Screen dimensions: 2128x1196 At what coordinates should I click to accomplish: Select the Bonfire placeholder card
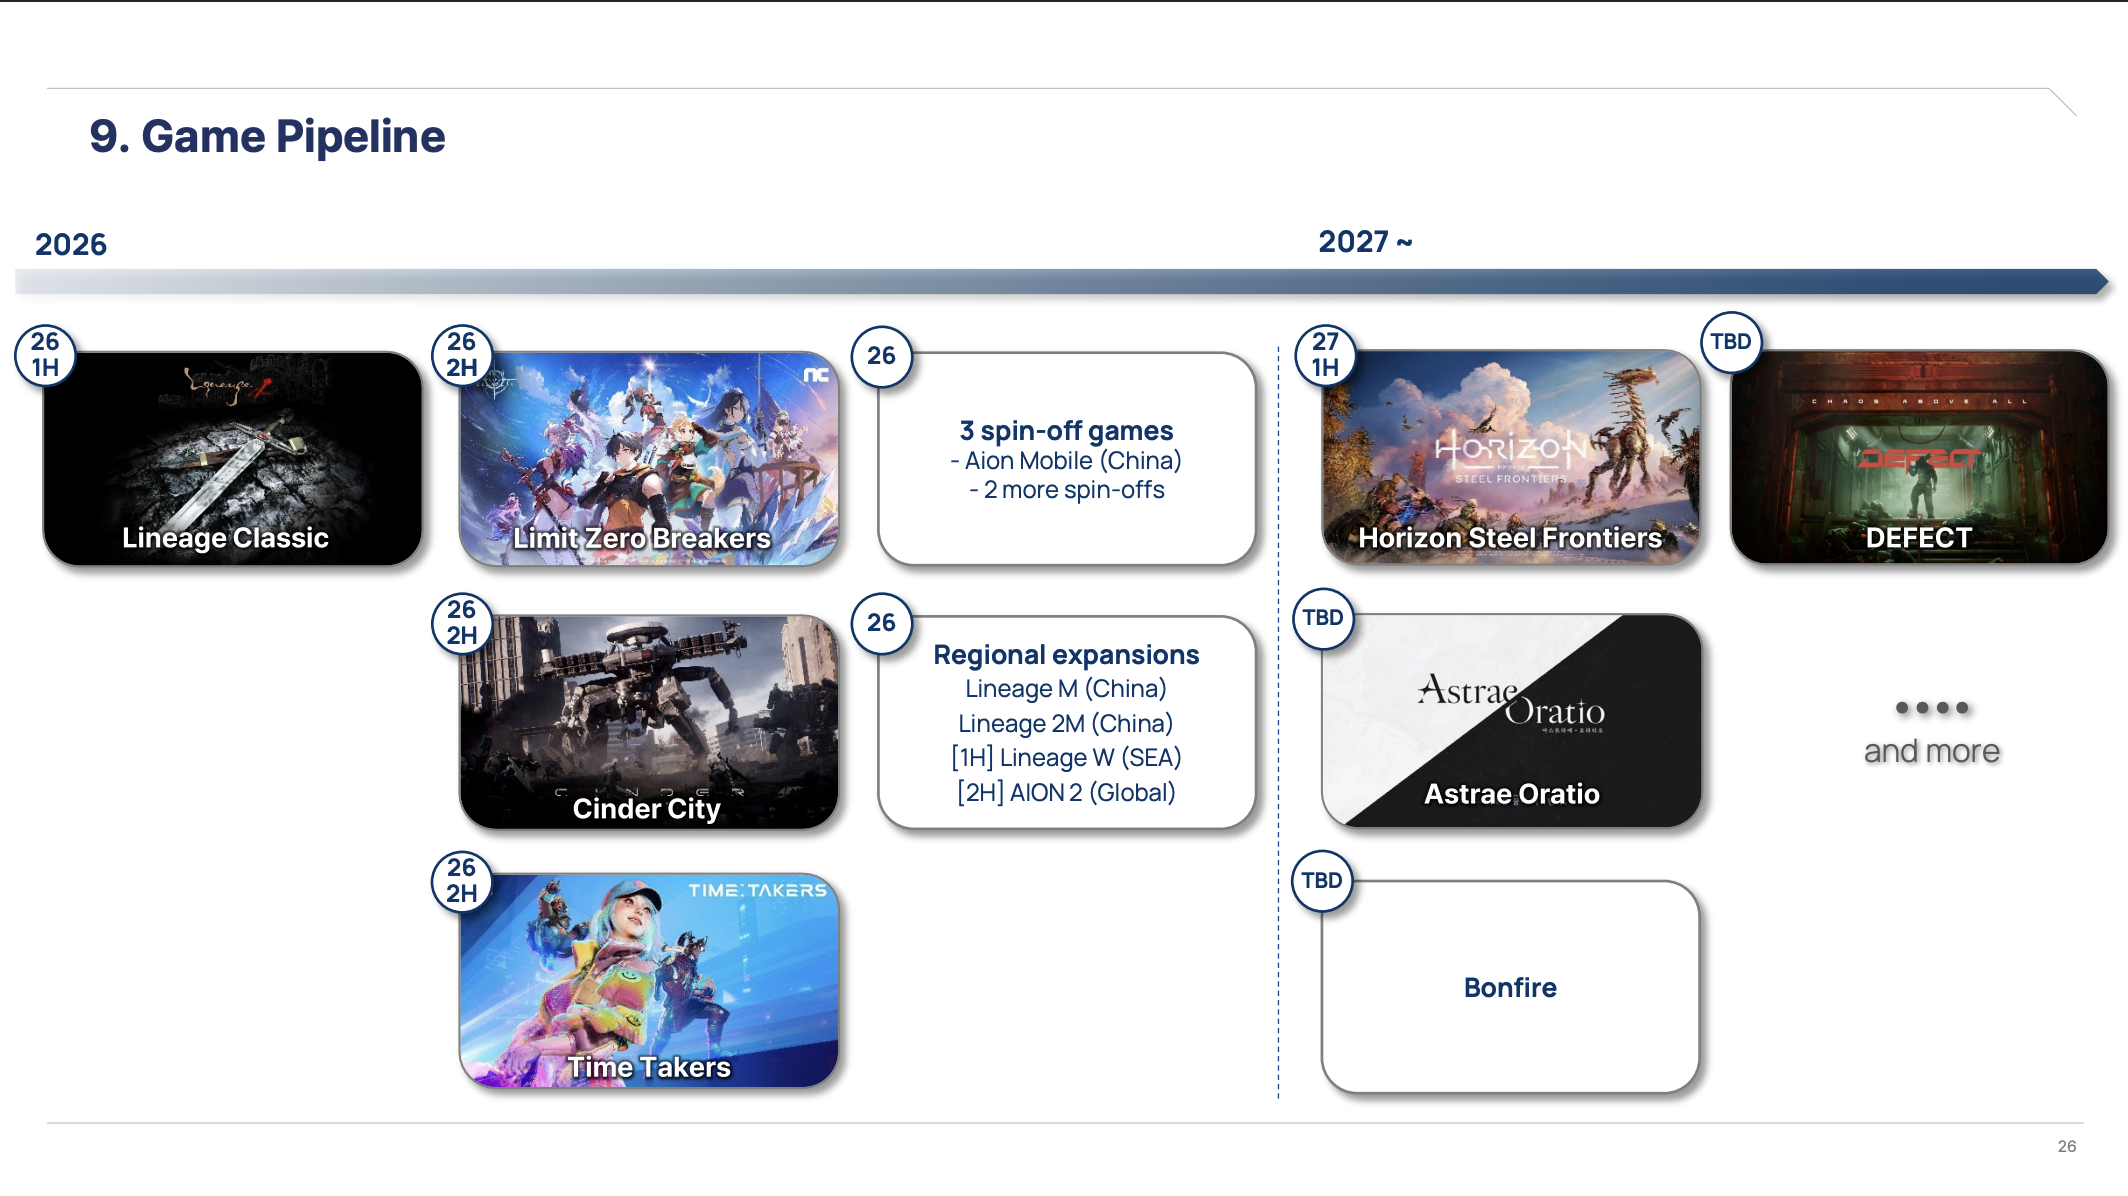click(x=1511, y=987)
